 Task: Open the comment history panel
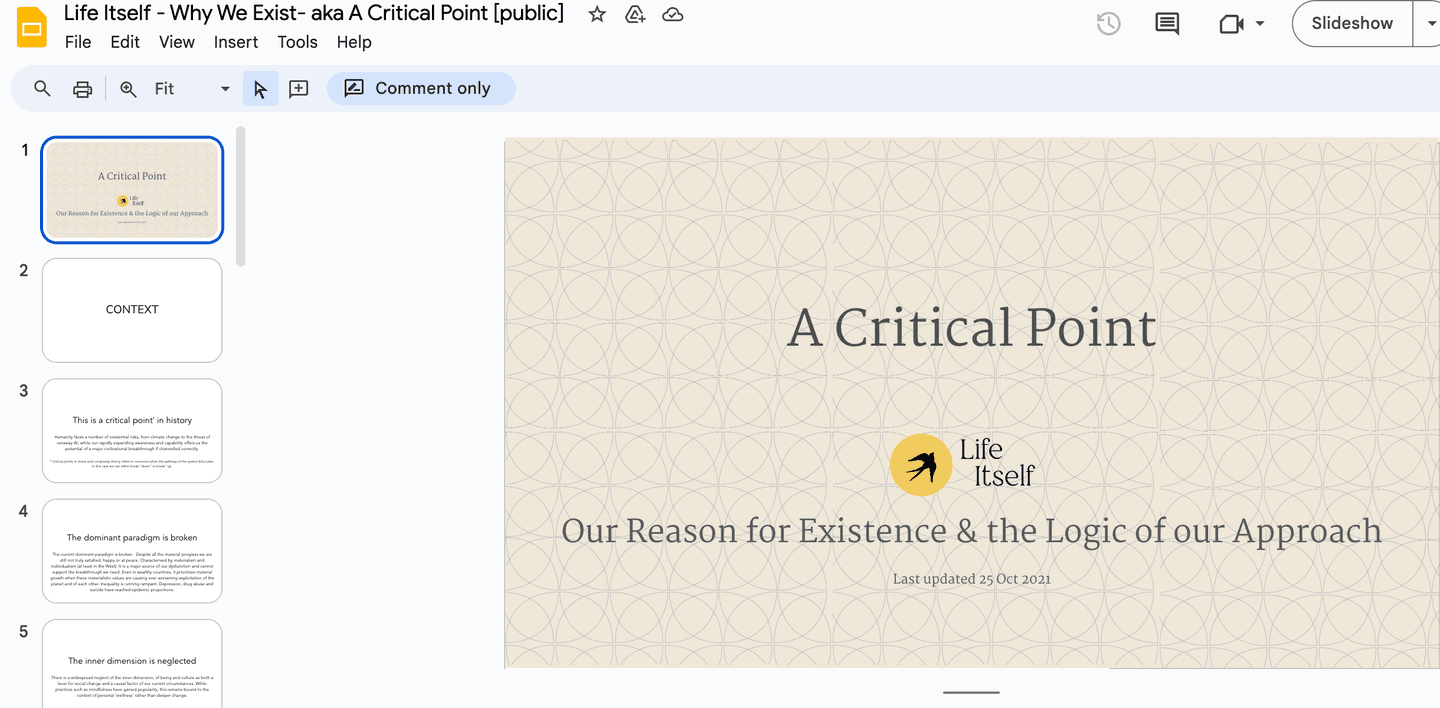1167,22
